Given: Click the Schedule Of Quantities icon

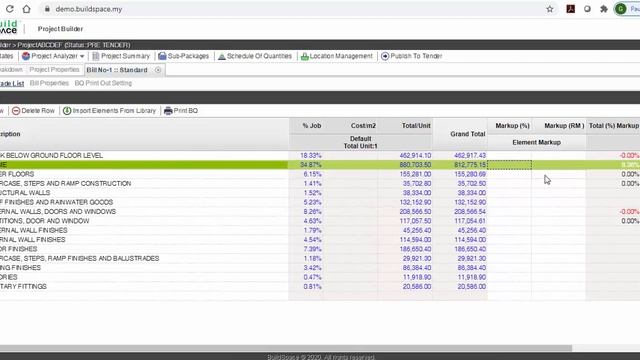Looking at the screenshot, I should point(222,56).
